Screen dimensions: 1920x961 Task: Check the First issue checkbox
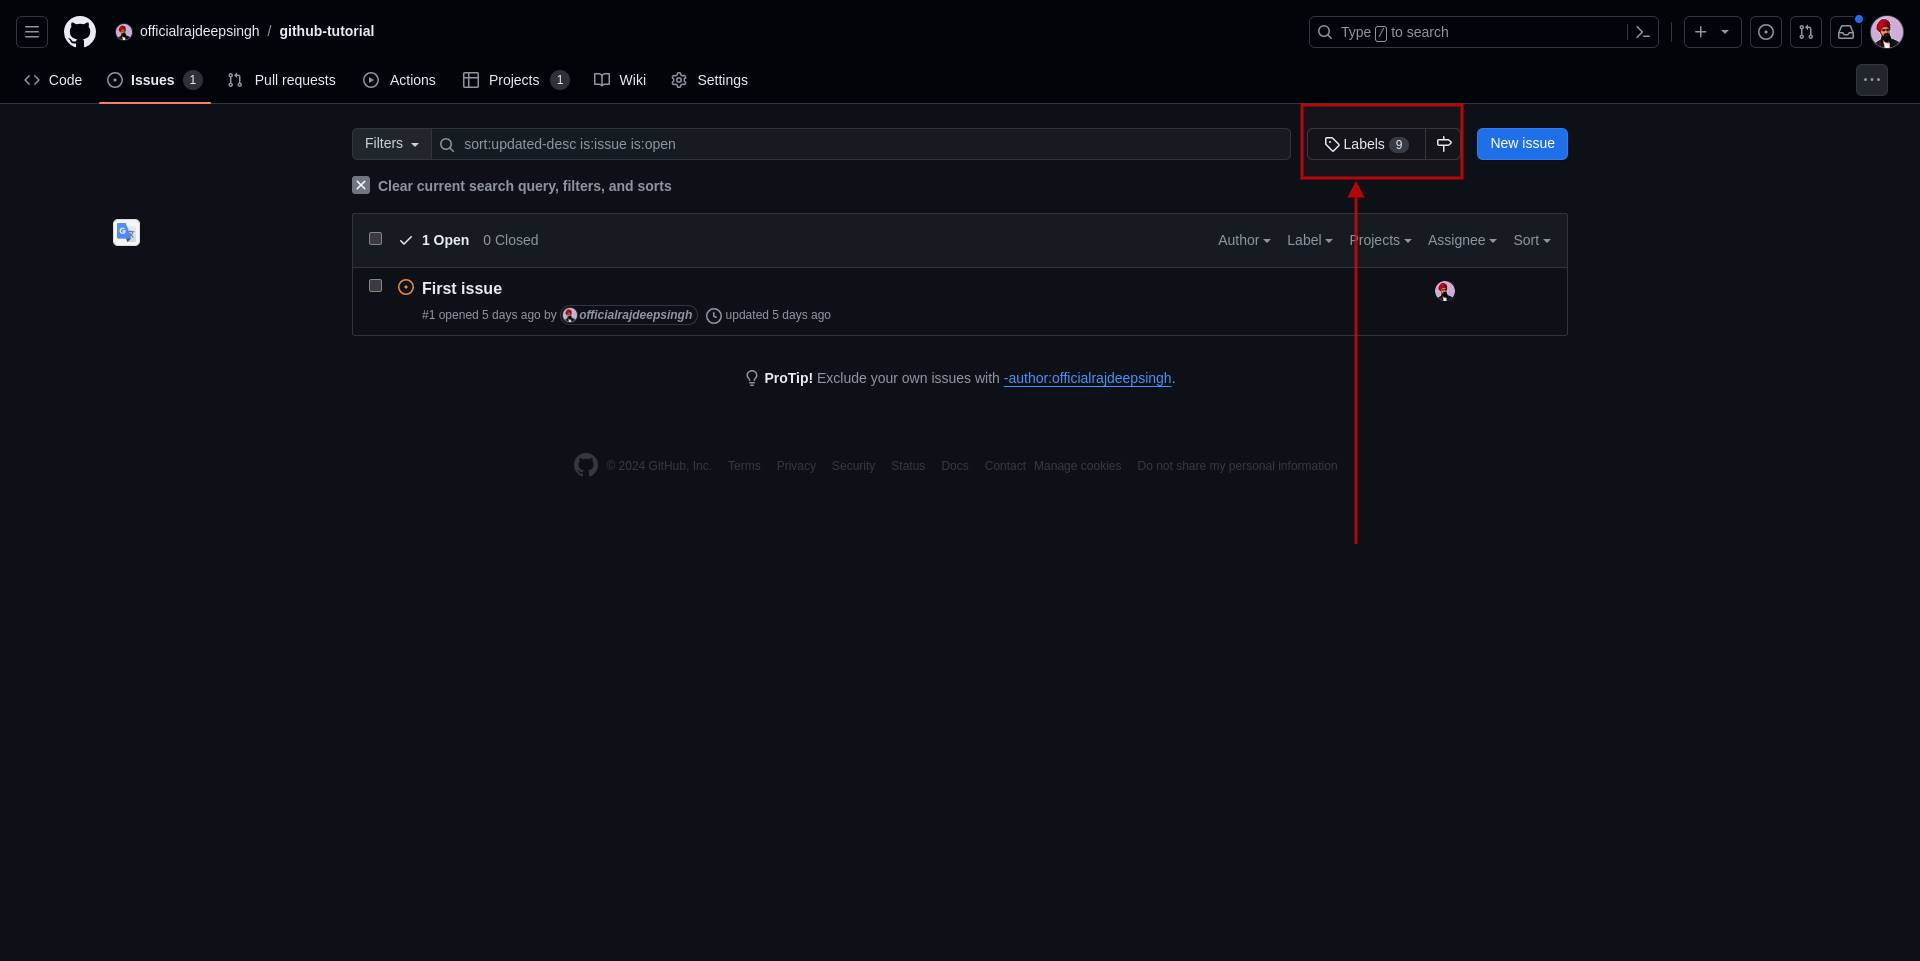[x=376, y=286]
